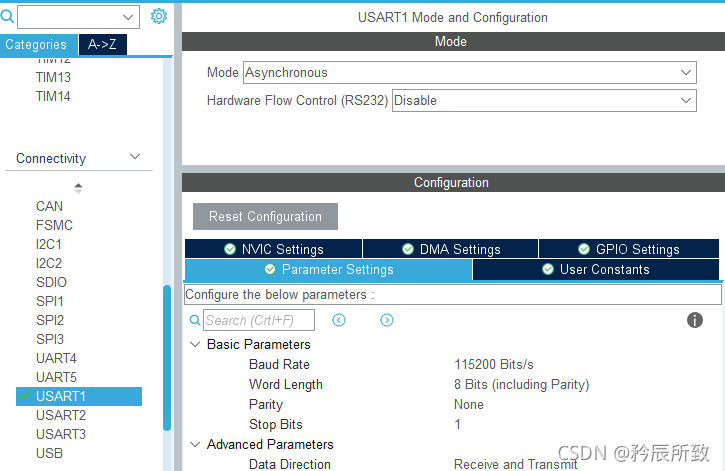Viewport: 725px width, 471px height.
Task: Click the Search (Ctrl+F) parameter field
Action: [x=259, y=320]
